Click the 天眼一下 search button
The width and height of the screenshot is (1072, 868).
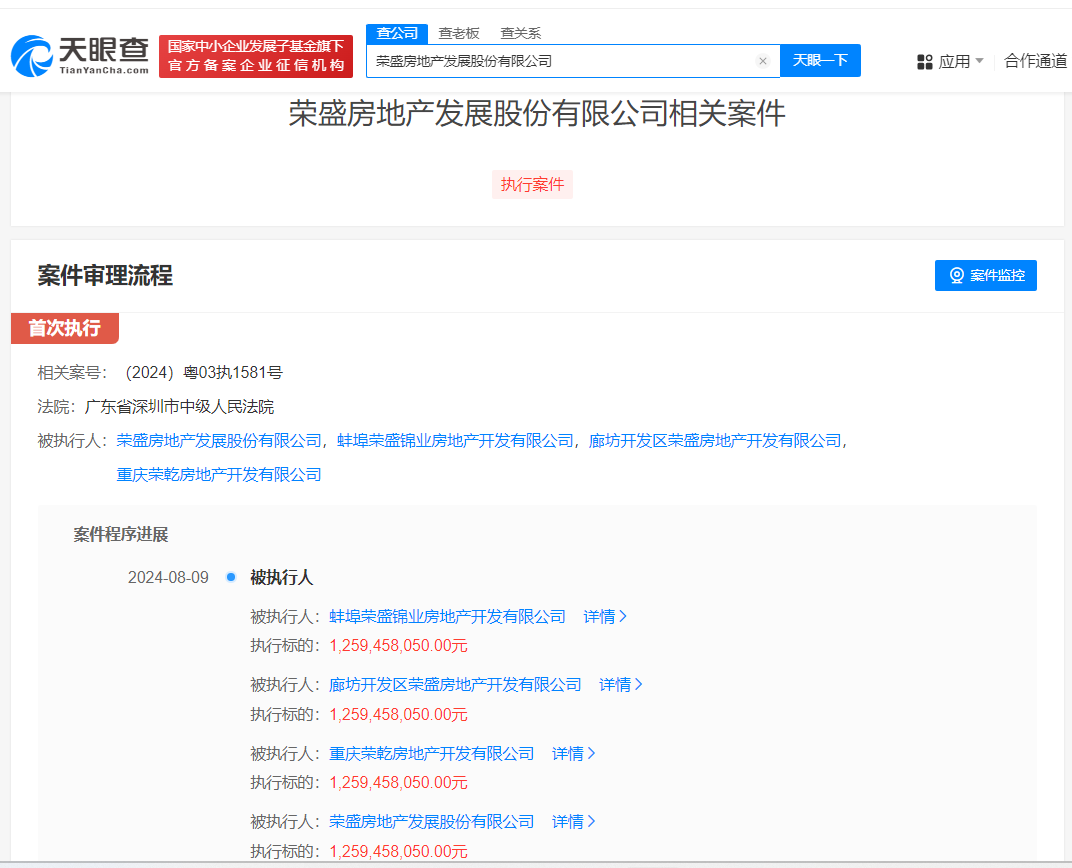[820, 60]
